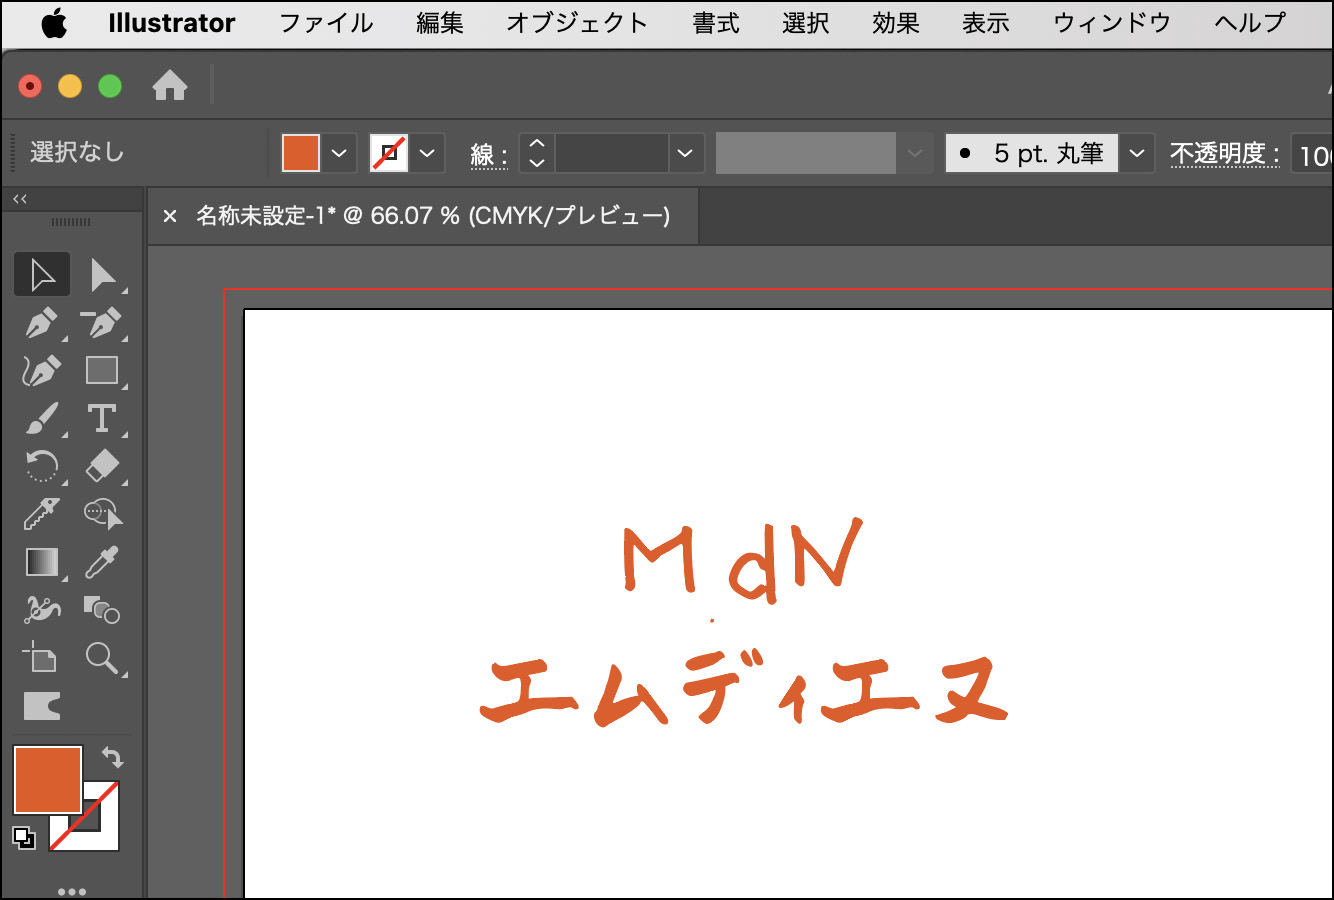Collapse the tools panel with double arrows

pyautogui.click(x=20, y=199)
